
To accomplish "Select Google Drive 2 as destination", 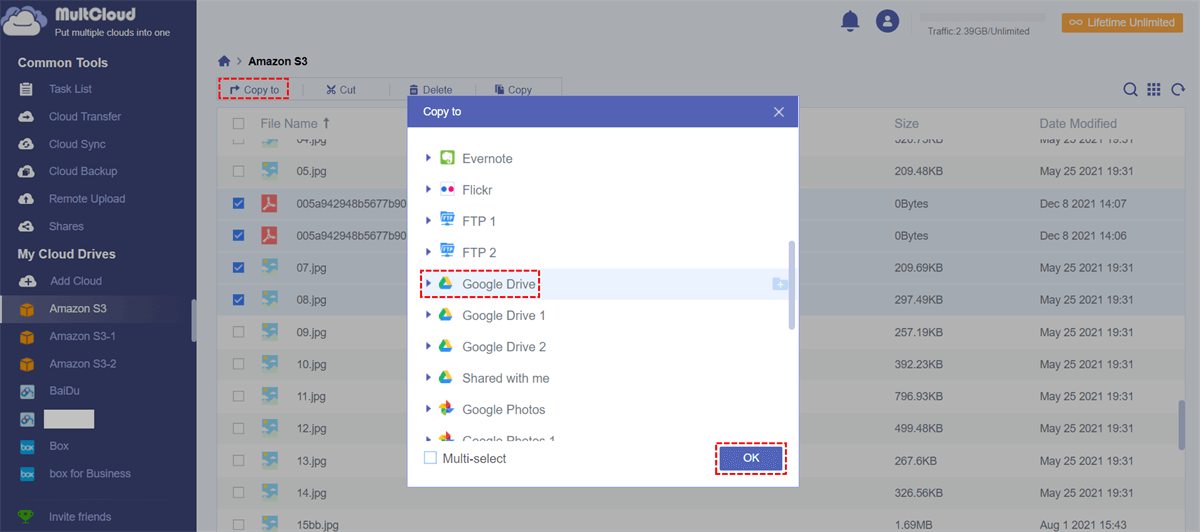I will 504,347.
